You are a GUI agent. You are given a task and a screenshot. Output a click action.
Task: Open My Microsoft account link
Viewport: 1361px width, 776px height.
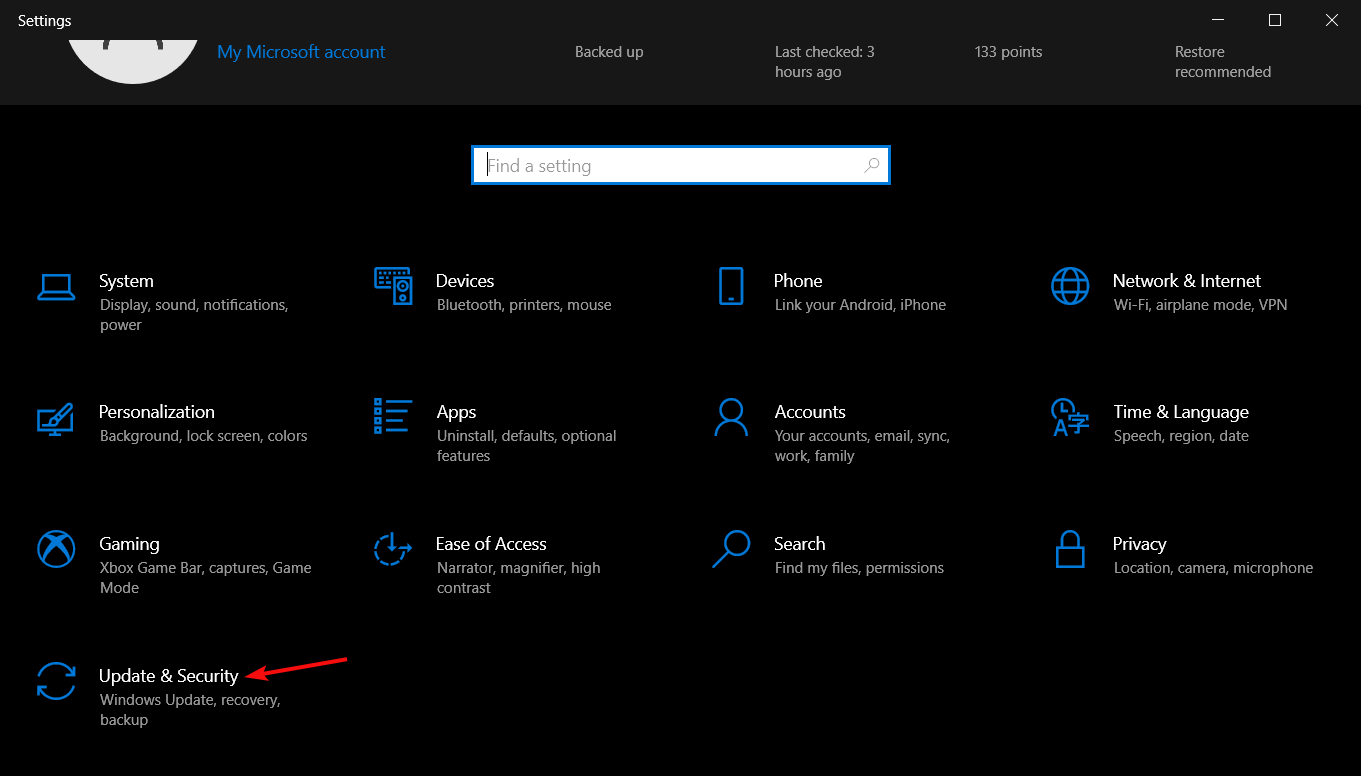click(301, 51)
